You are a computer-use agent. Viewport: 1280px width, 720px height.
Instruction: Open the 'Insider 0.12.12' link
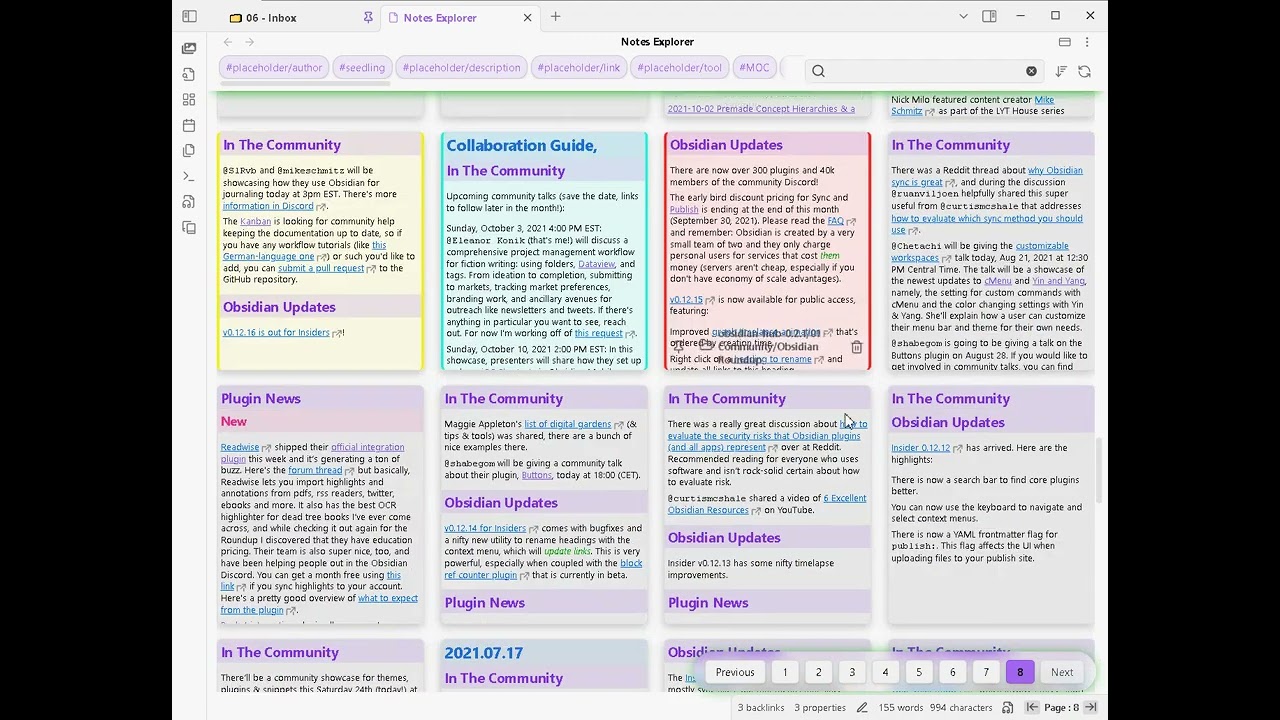pos(920,448)
